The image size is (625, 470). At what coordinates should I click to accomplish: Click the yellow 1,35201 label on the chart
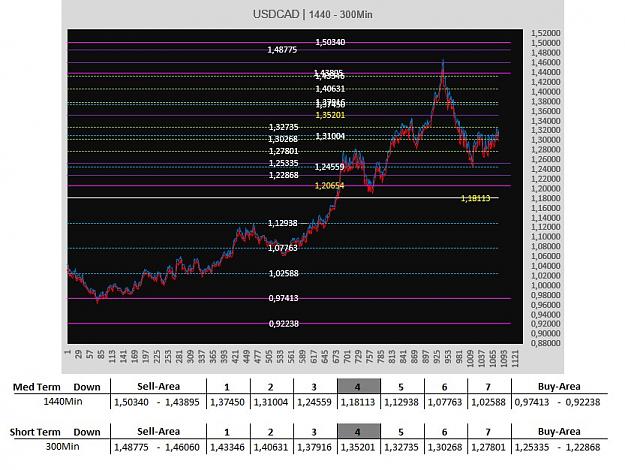[330, 115]
